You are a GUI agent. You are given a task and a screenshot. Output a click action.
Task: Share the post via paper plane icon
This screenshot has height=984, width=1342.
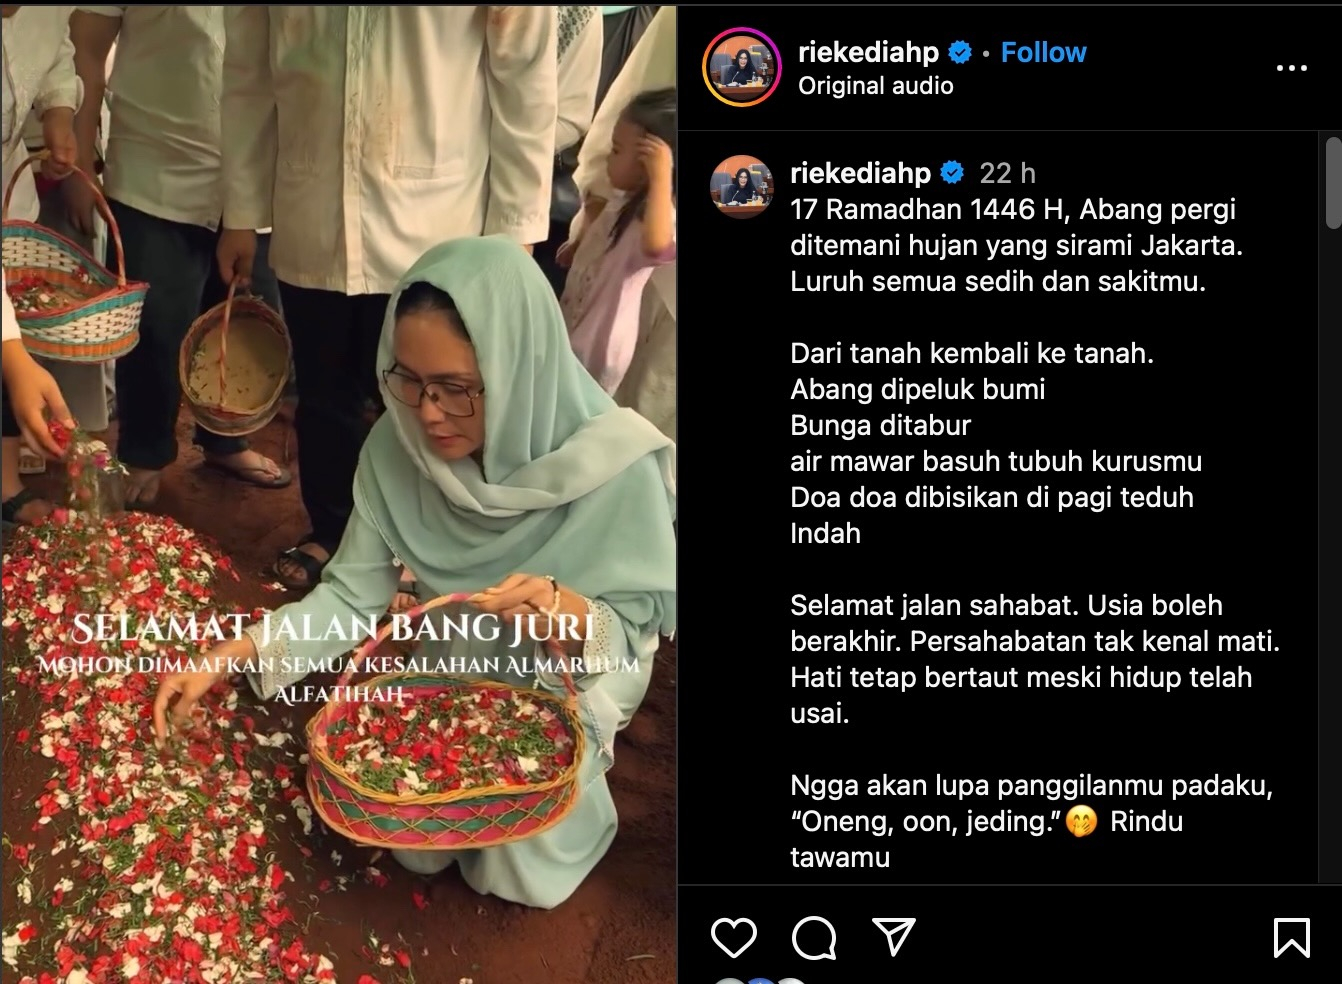pos(894,937)
